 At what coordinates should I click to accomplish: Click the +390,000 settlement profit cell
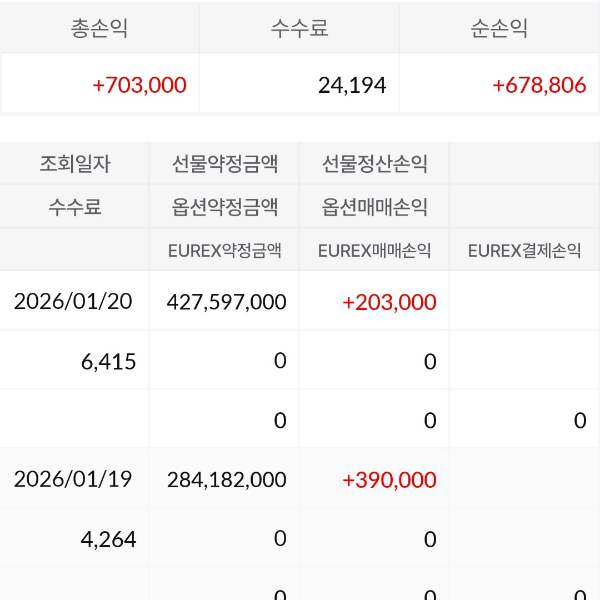[x=389, y=479]
